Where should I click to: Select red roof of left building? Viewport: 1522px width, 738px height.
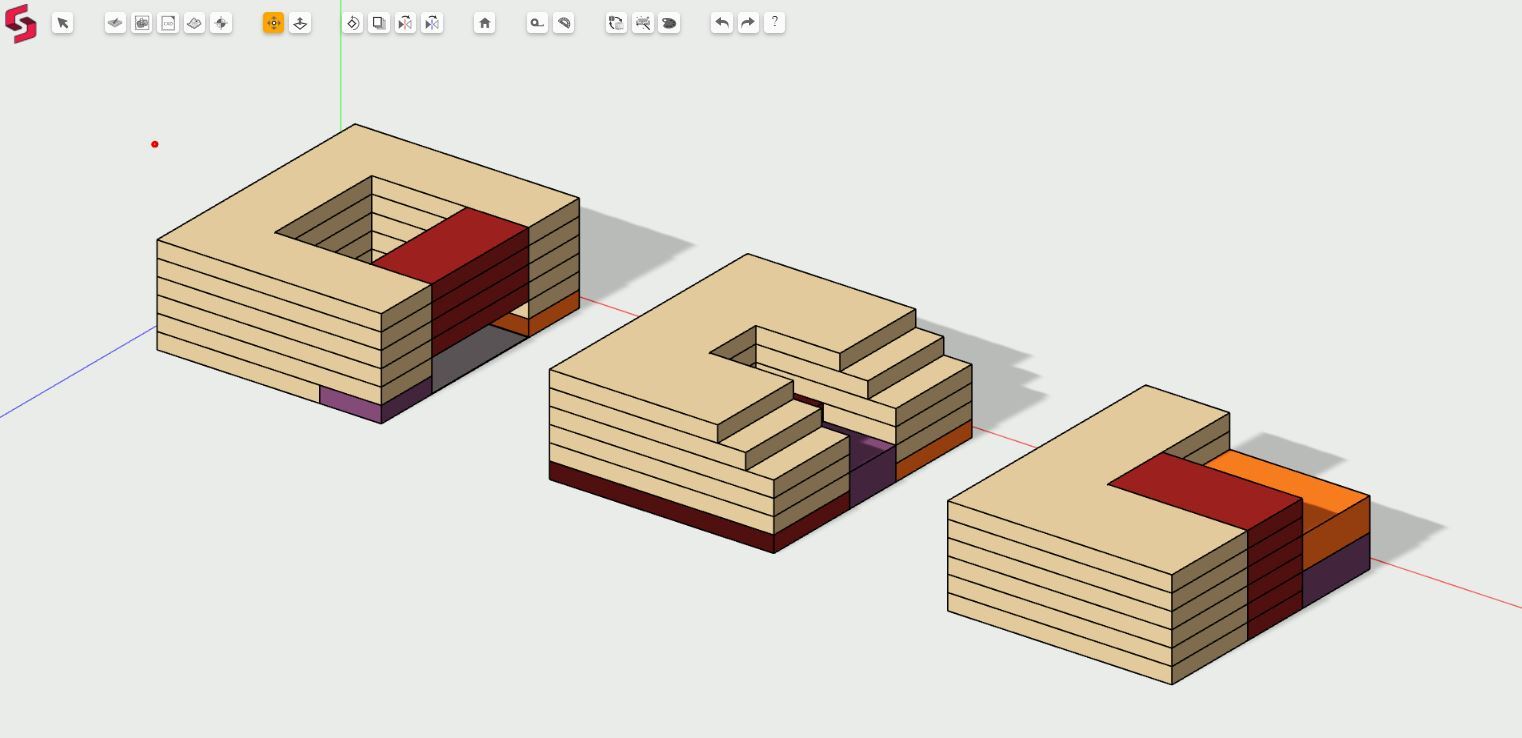coord(450,246)
